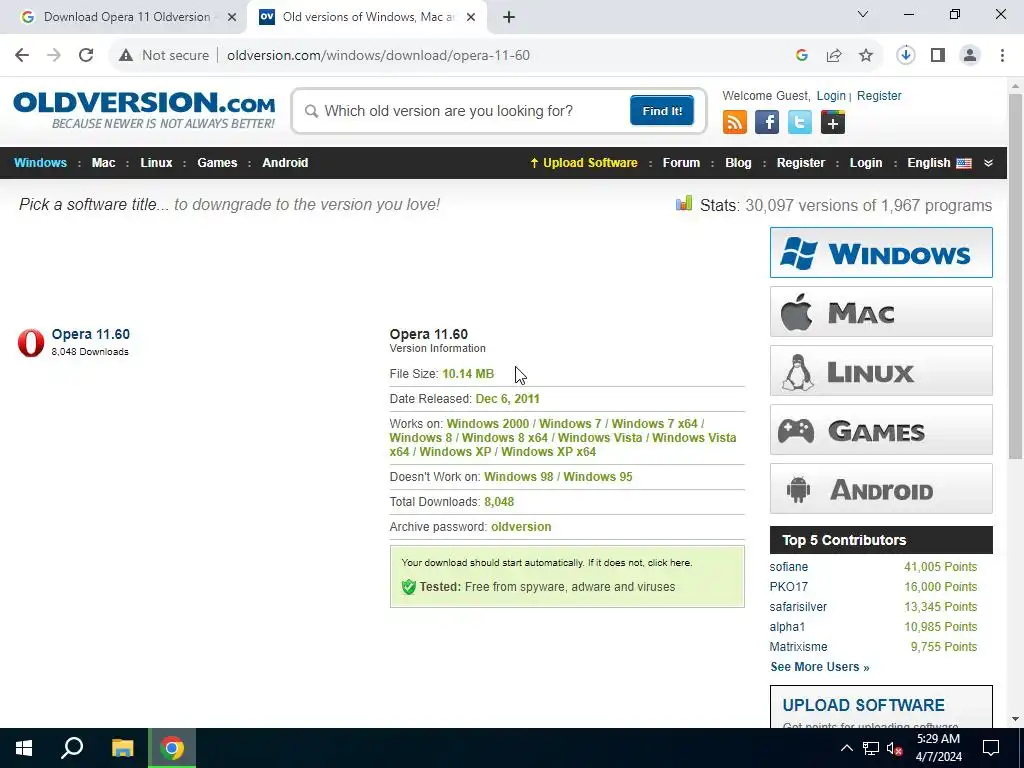Click the large Android platform button
1024x768 pixels.
pos(881,489)
